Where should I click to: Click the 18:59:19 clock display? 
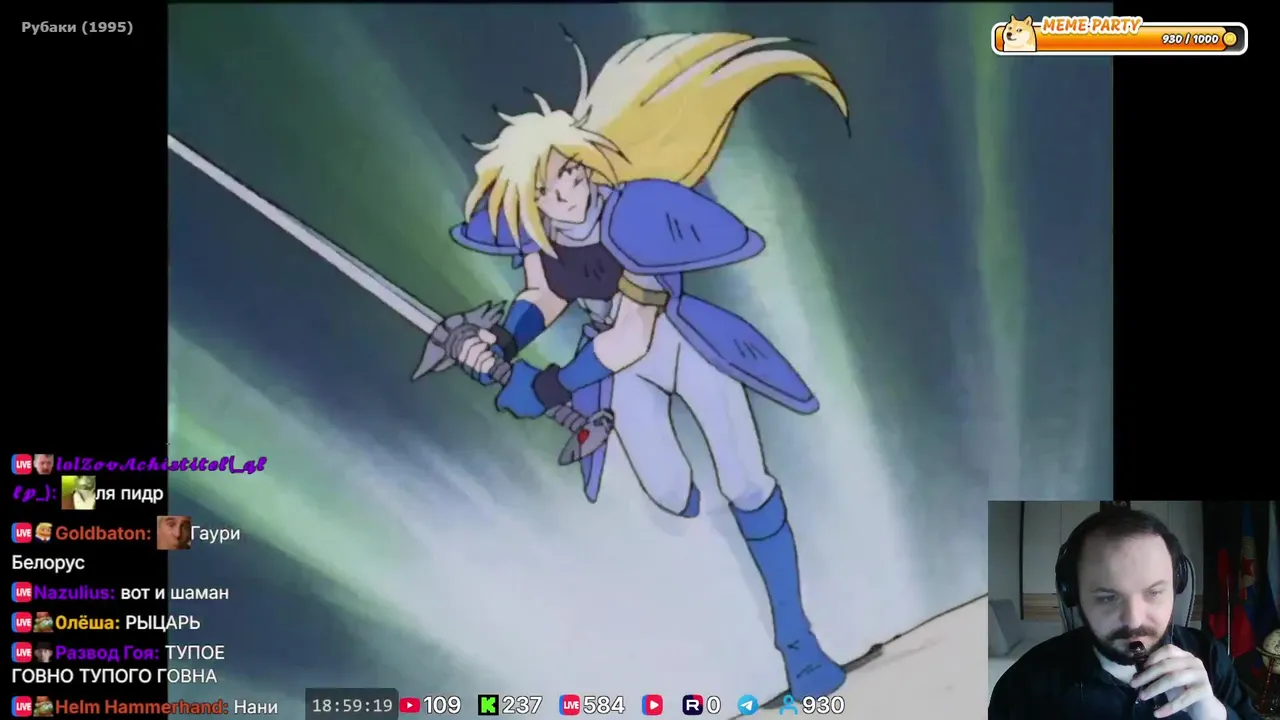click(352, 705)
